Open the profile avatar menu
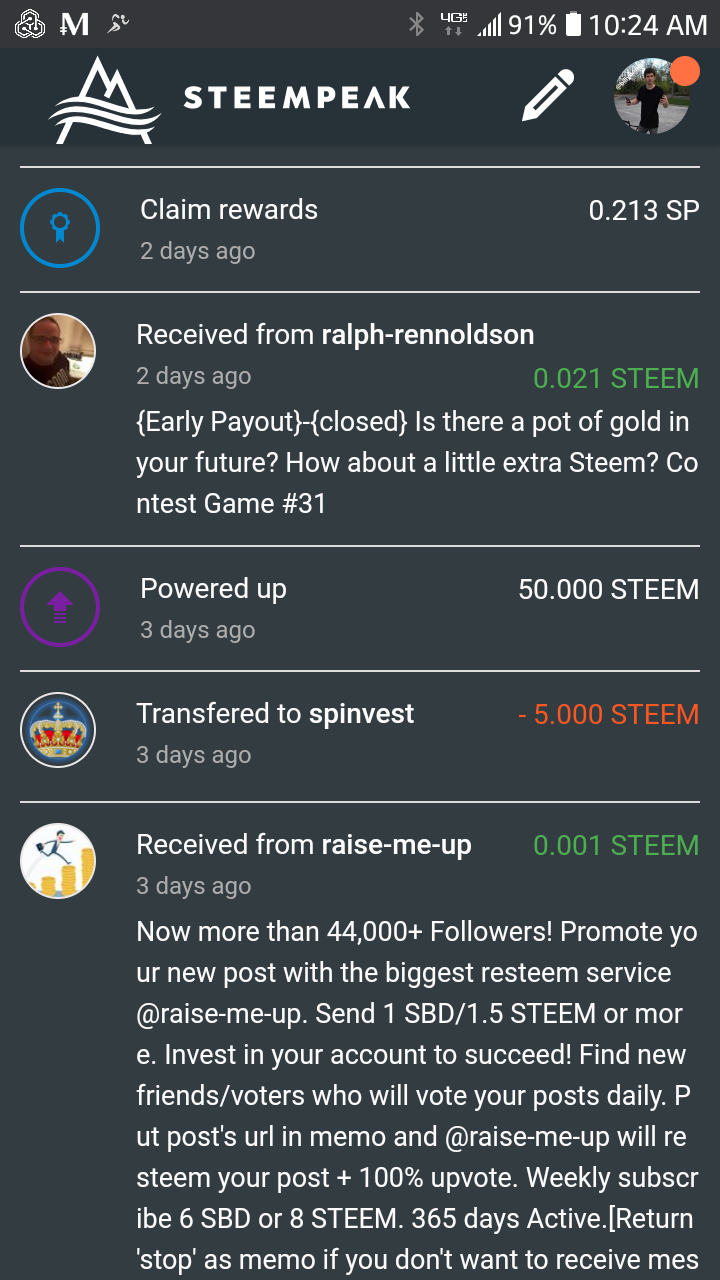This screenshot has width=720, height=1280. (651, 96)
